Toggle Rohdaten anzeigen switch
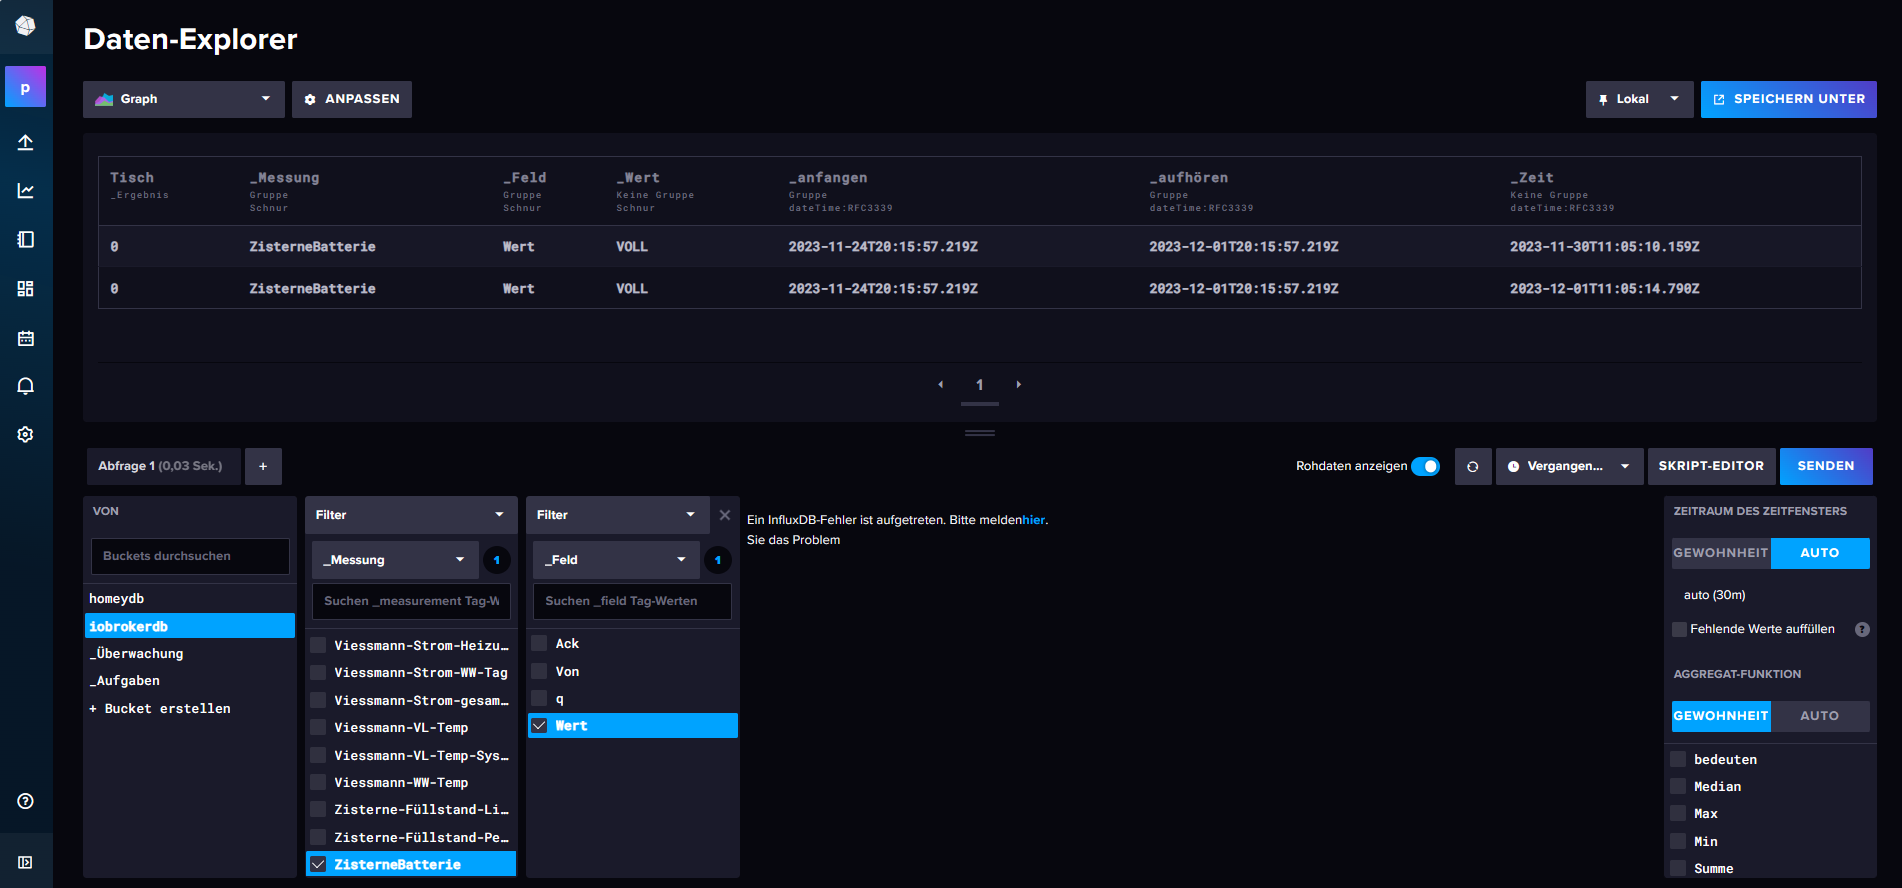This screenshot has height=888, width=1902. [x=1425, y=466]
